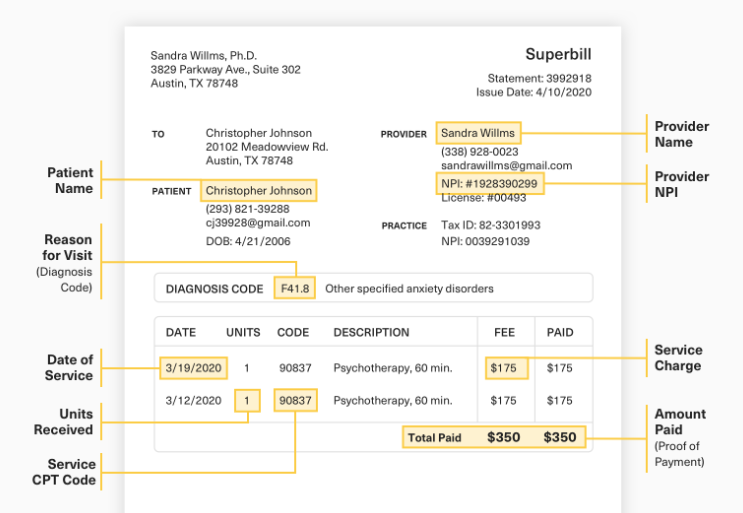This screenshot has height=513, width=743.
Task: Select the highlighted units value in second row
Action: pyautogui.click(x=247, y=401)
